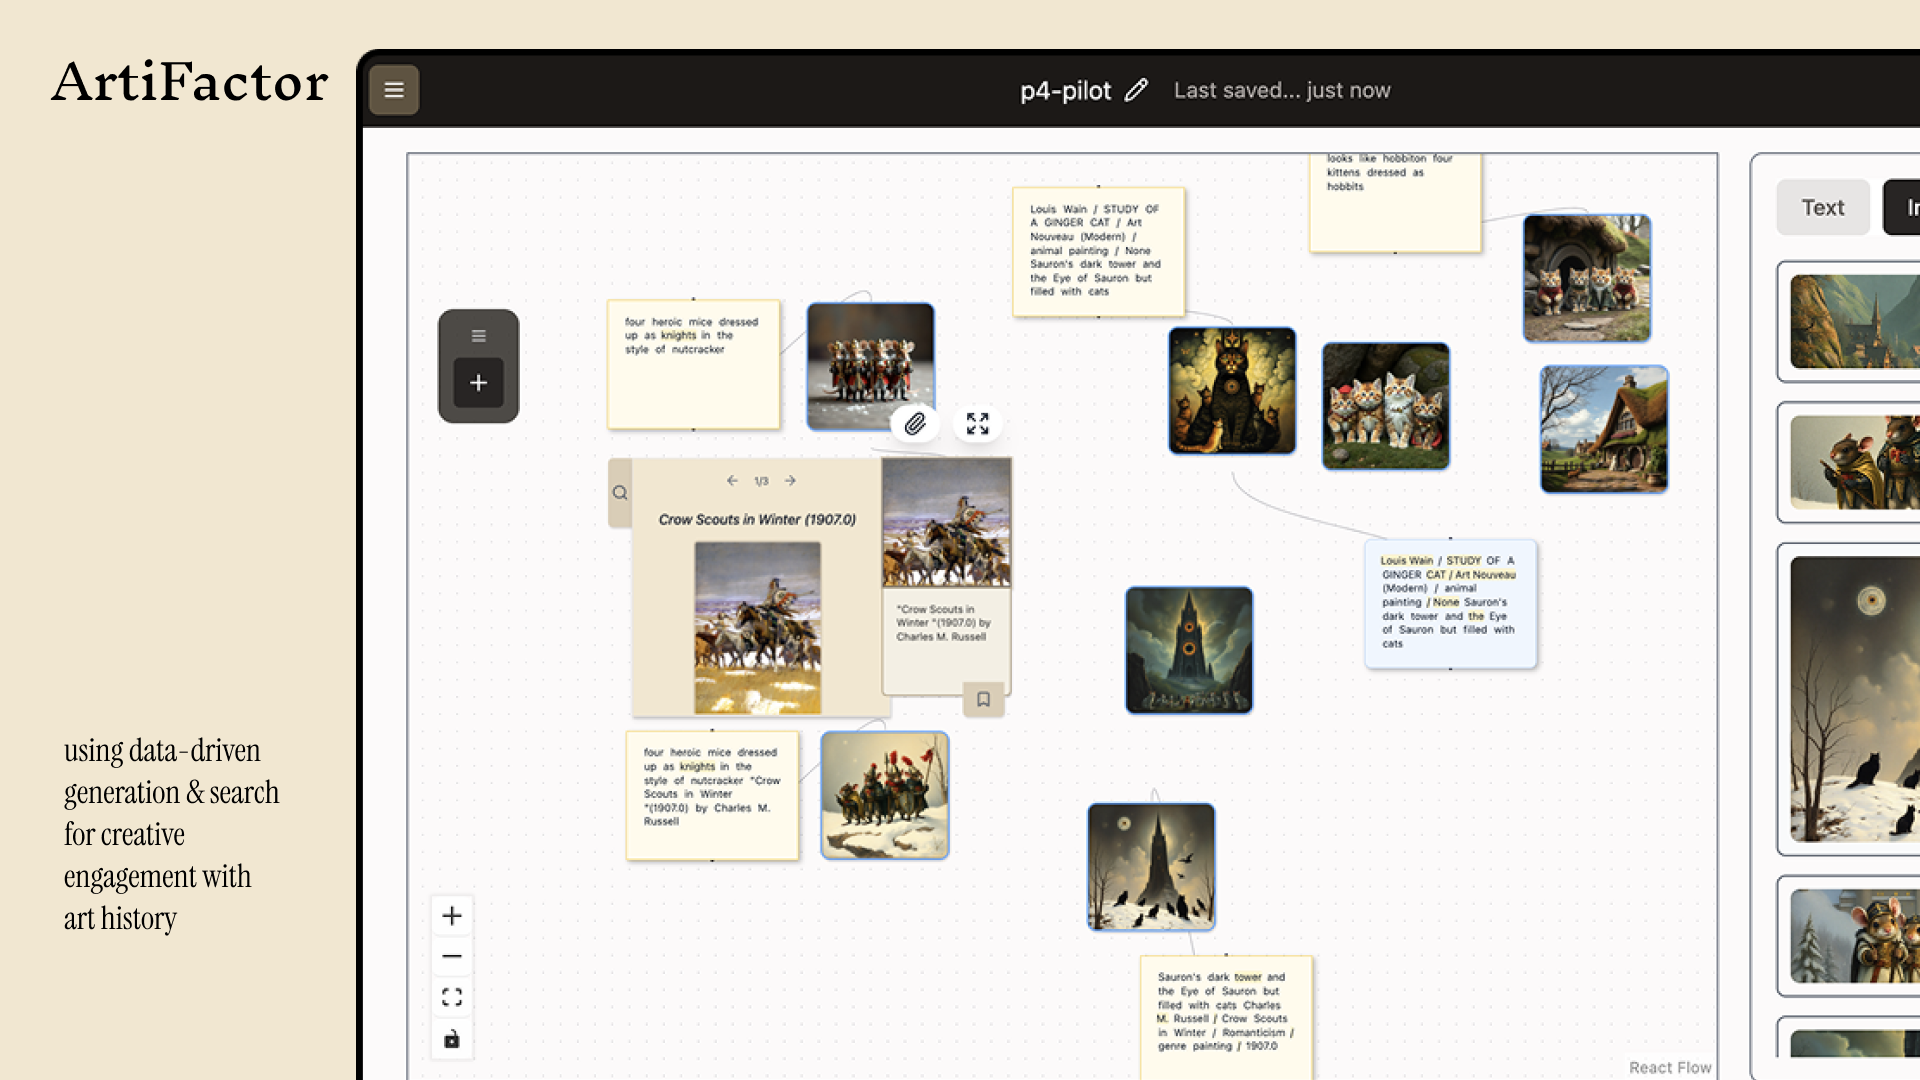Go to the previous artwork result arrow
The width and height of the screenshot is (1920, 1080).
tap(732, 481)
